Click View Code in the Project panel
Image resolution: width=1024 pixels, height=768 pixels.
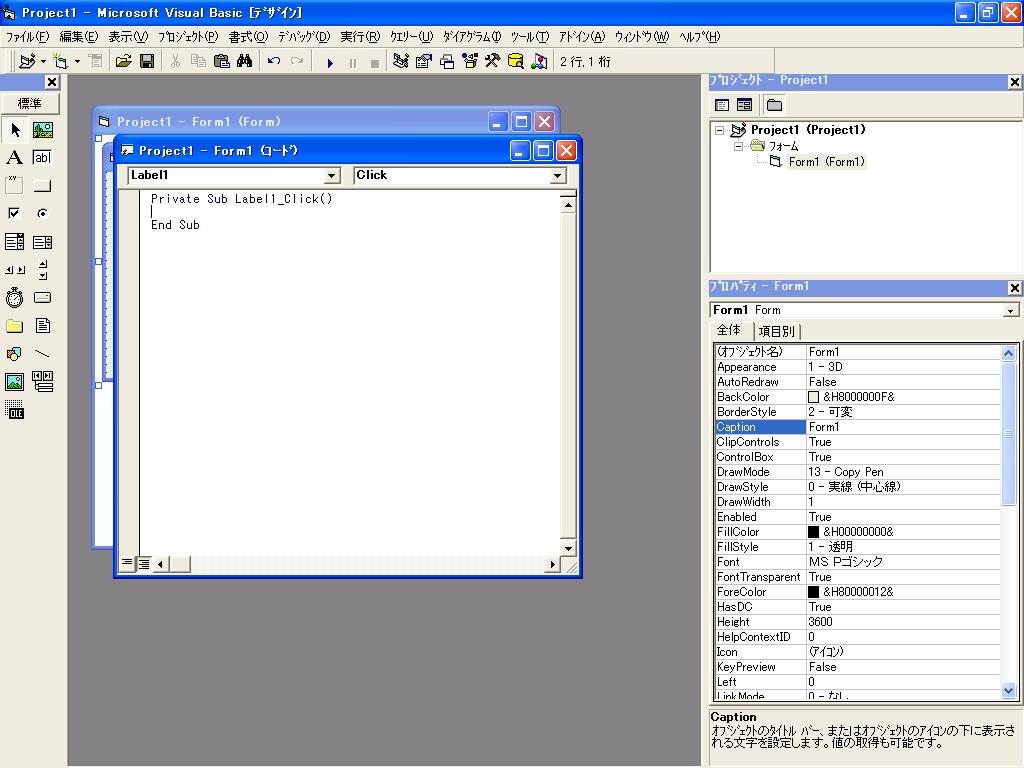[722, 104]
